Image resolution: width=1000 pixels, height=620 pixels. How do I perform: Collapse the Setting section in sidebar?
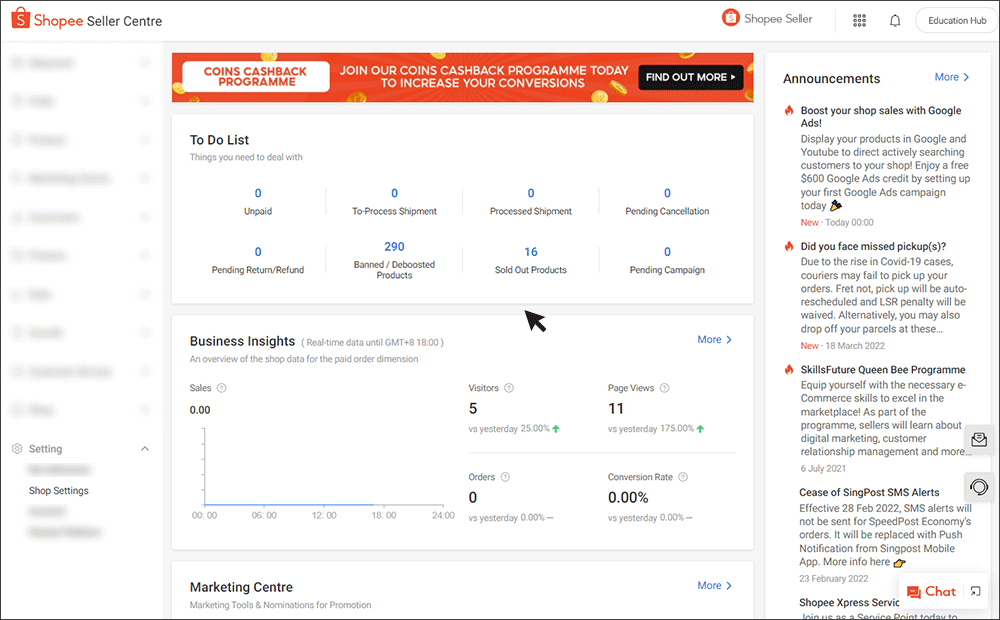[x=144, y=448]
